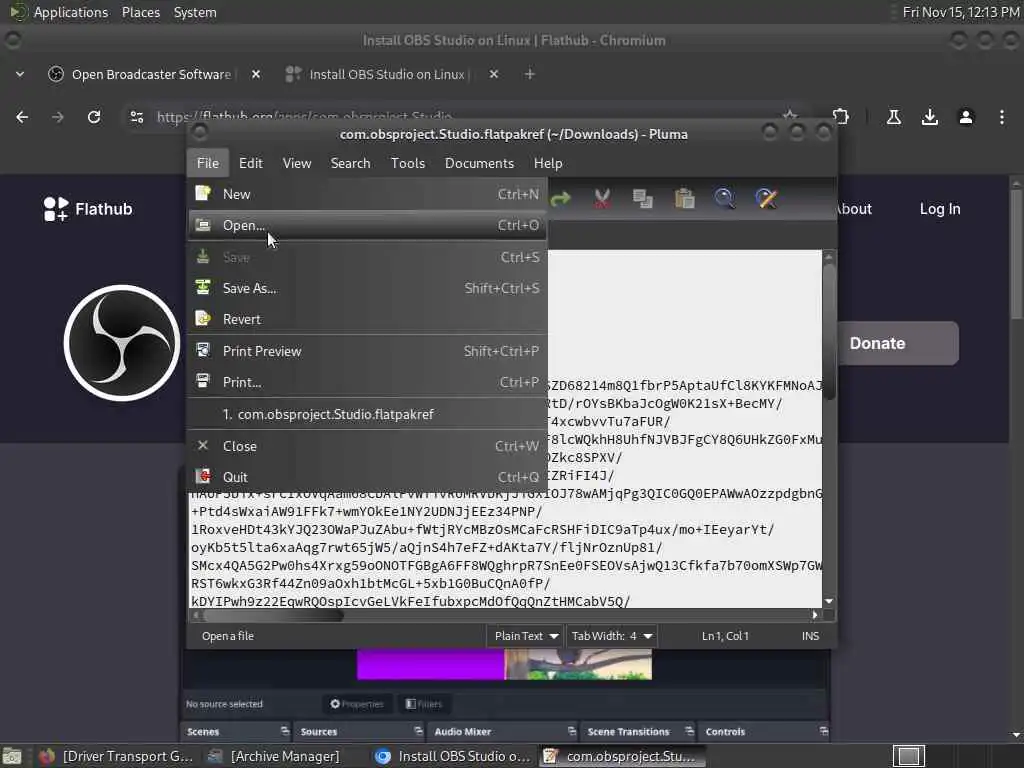Choose Quit from the File menu
The image size is (1024, 768).
tap(367, 477)
